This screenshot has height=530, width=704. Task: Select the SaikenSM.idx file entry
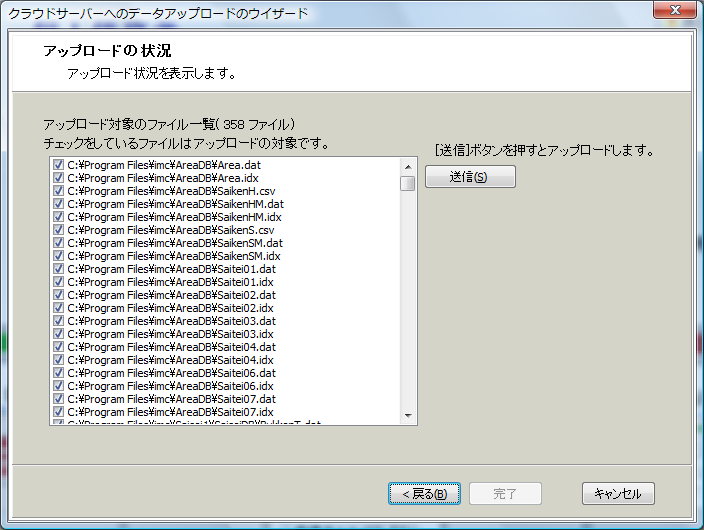tap(174, 256)
